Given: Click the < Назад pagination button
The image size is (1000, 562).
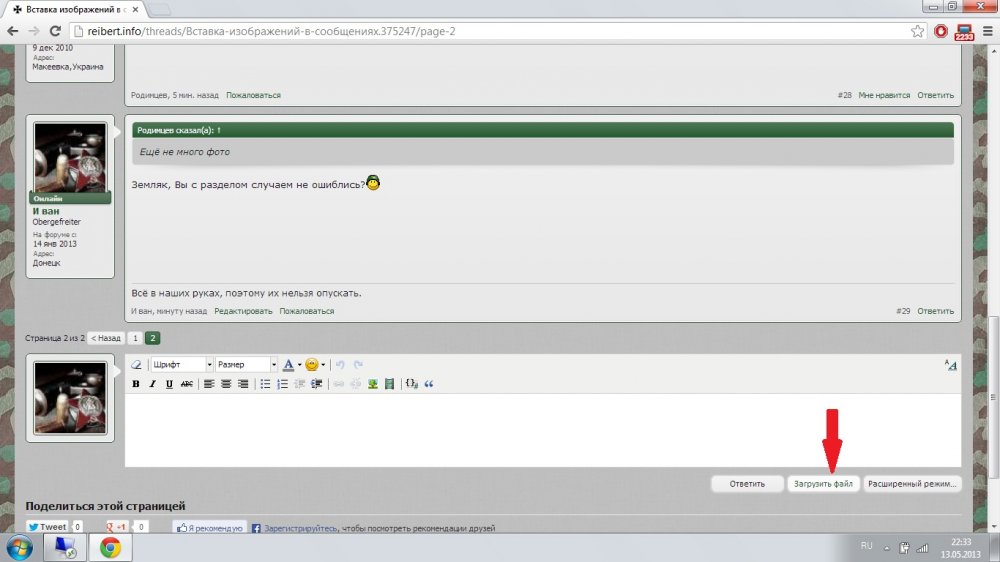Looking at the screenshot, I should pos(106,338).
